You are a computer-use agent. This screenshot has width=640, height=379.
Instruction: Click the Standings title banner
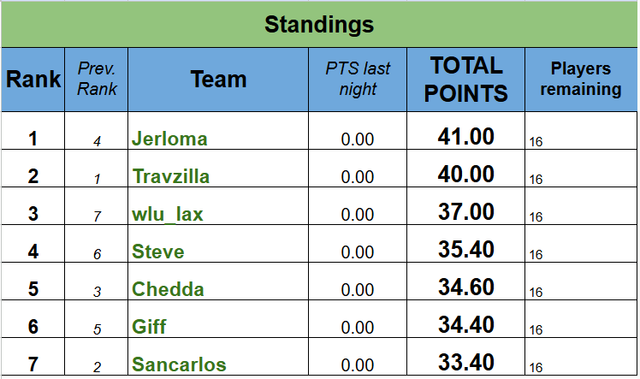tap(319, 24)
